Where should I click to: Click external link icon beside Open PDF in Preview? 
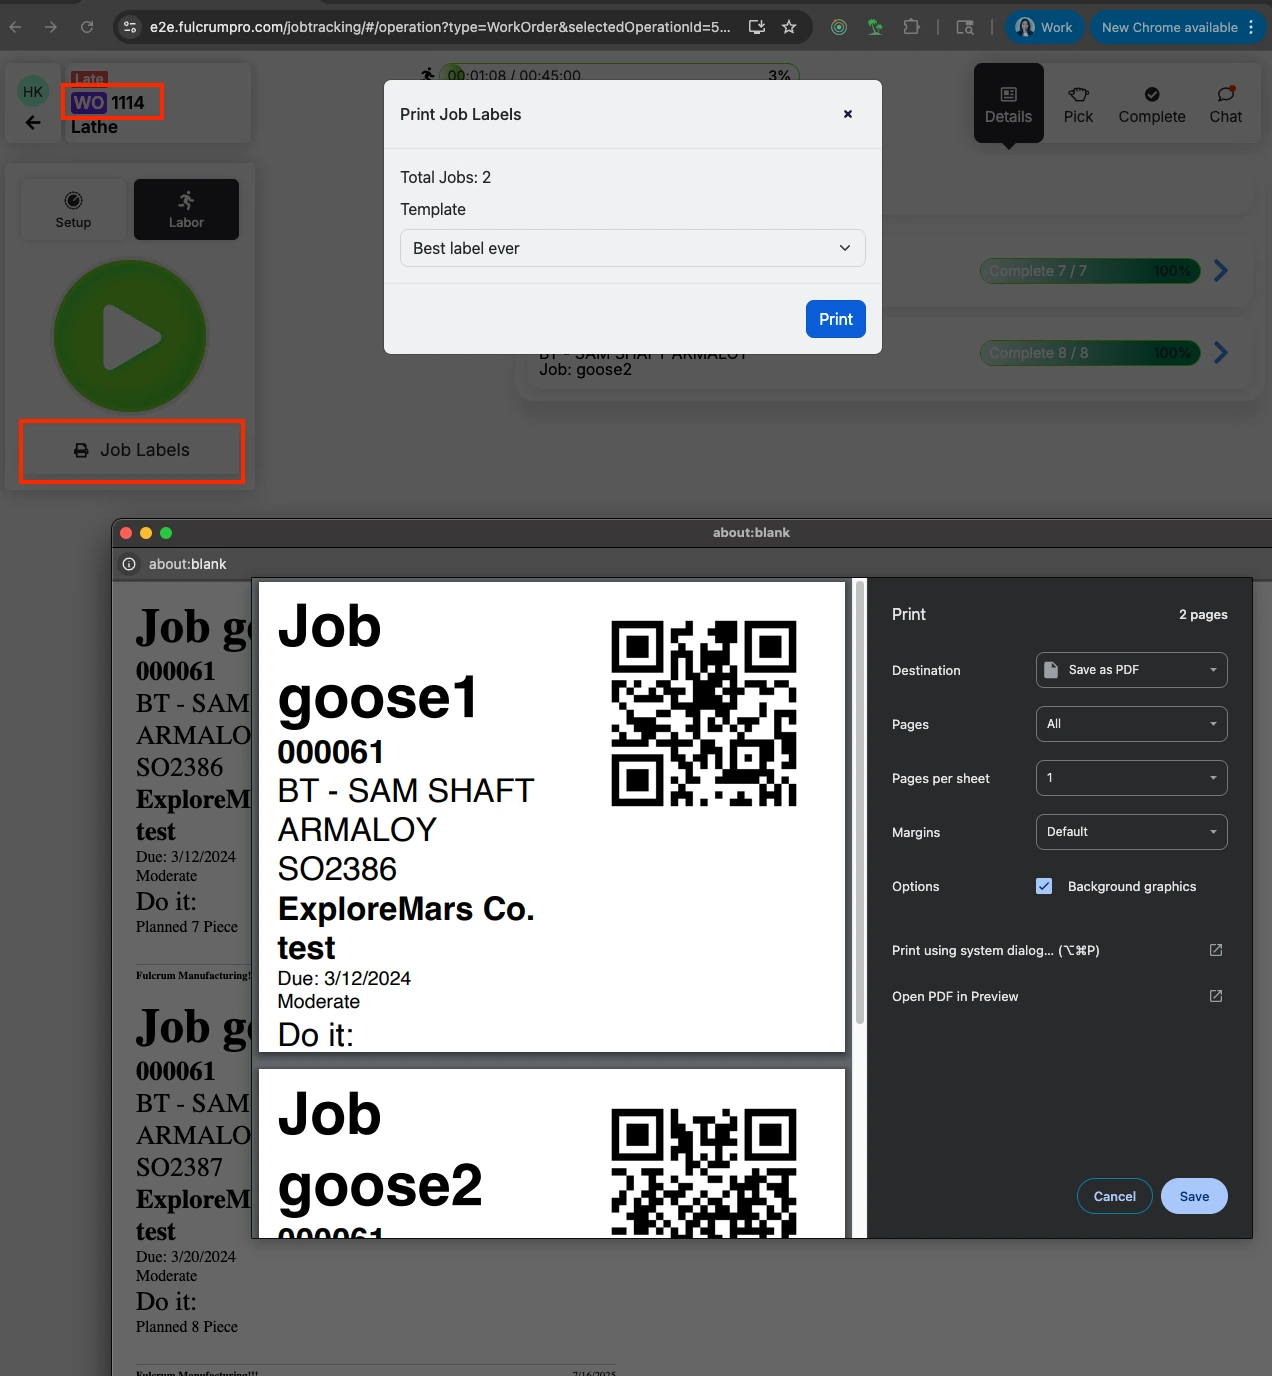(1216, 996)
